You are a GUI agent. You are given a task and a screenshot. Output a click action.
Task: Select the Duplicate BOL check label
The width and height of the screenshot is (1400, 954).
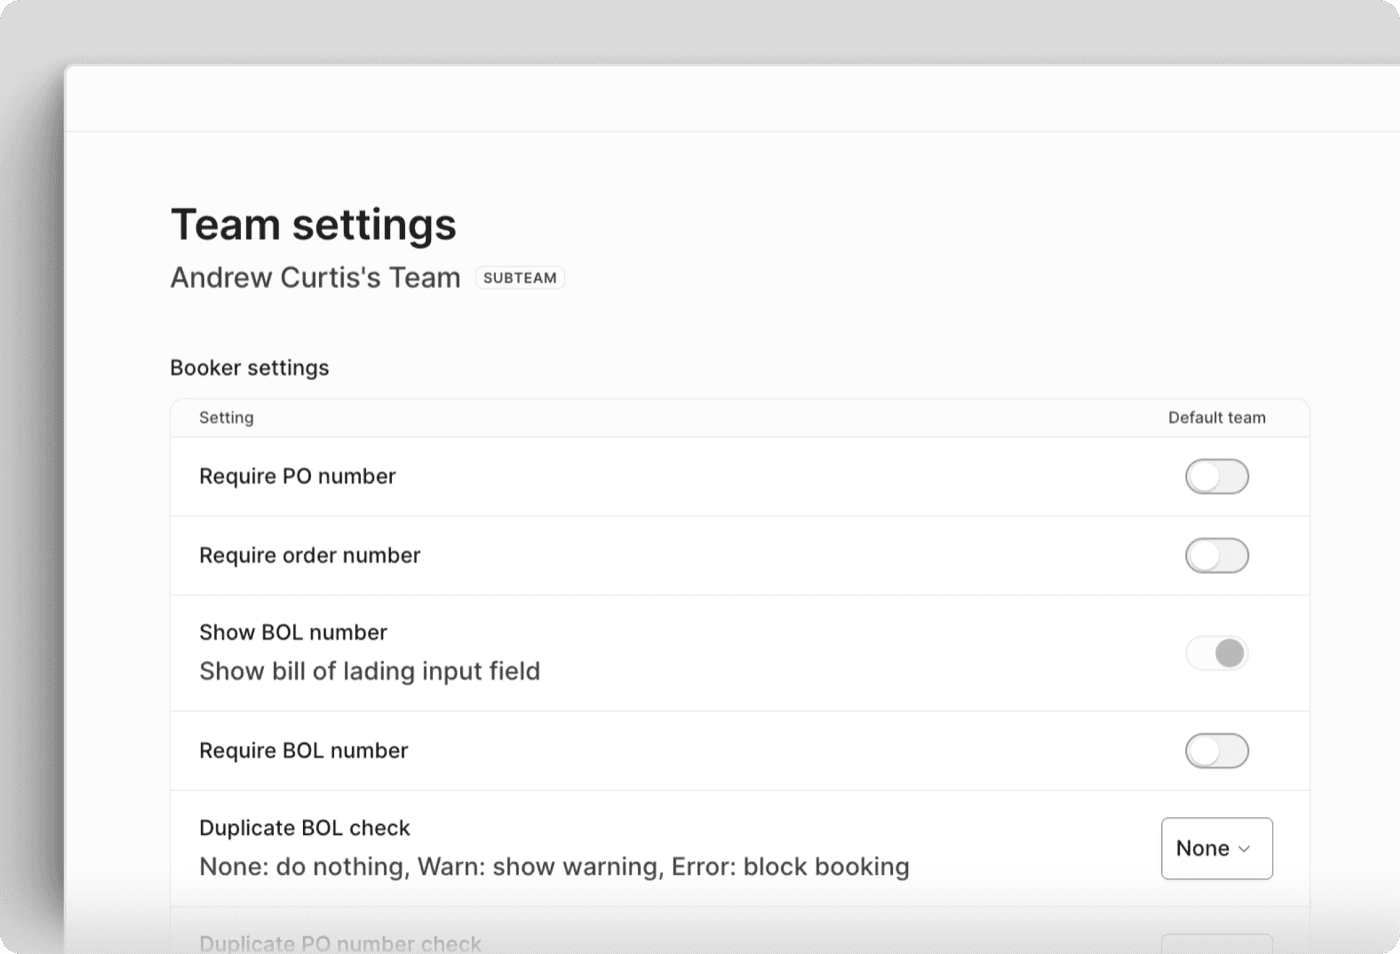coord(305,828)
